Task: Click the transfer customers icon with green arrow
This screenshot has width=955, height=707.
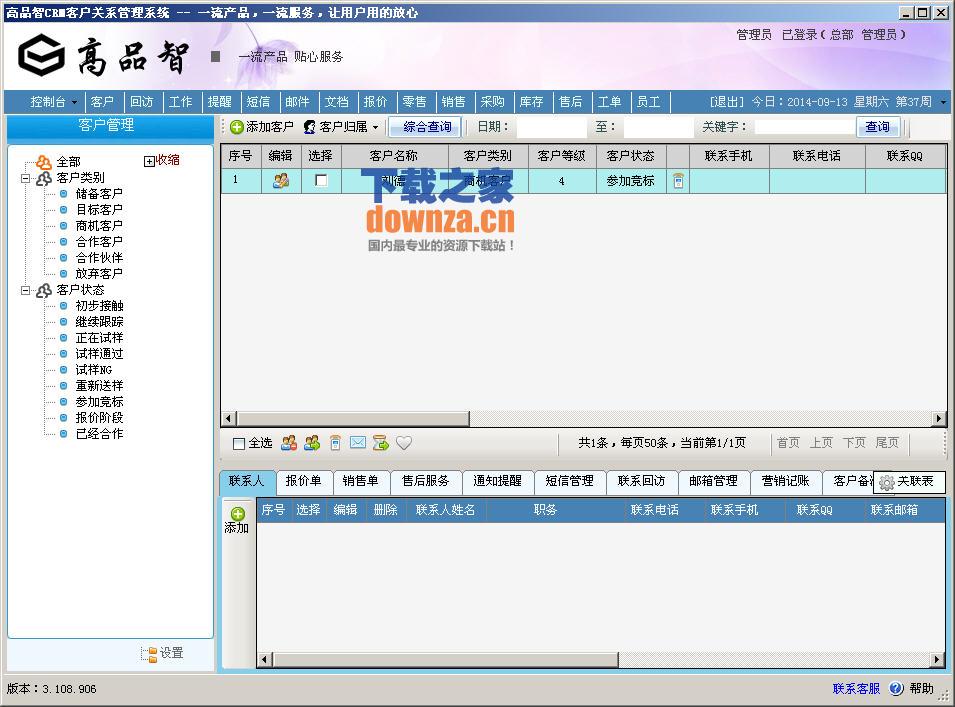Action: coord(312,443)
